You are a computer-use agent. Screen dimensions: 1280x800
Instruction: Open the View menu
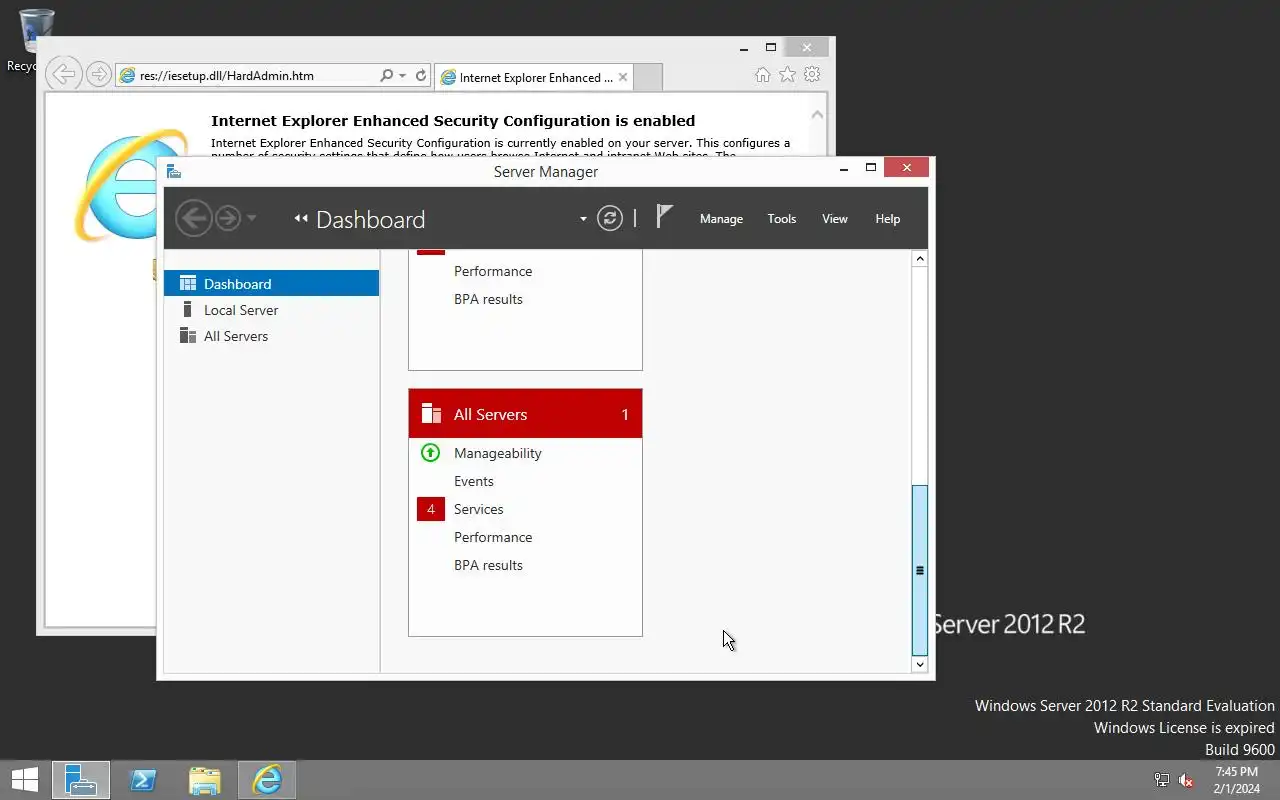pyautogui.click(x=835, y=219)
